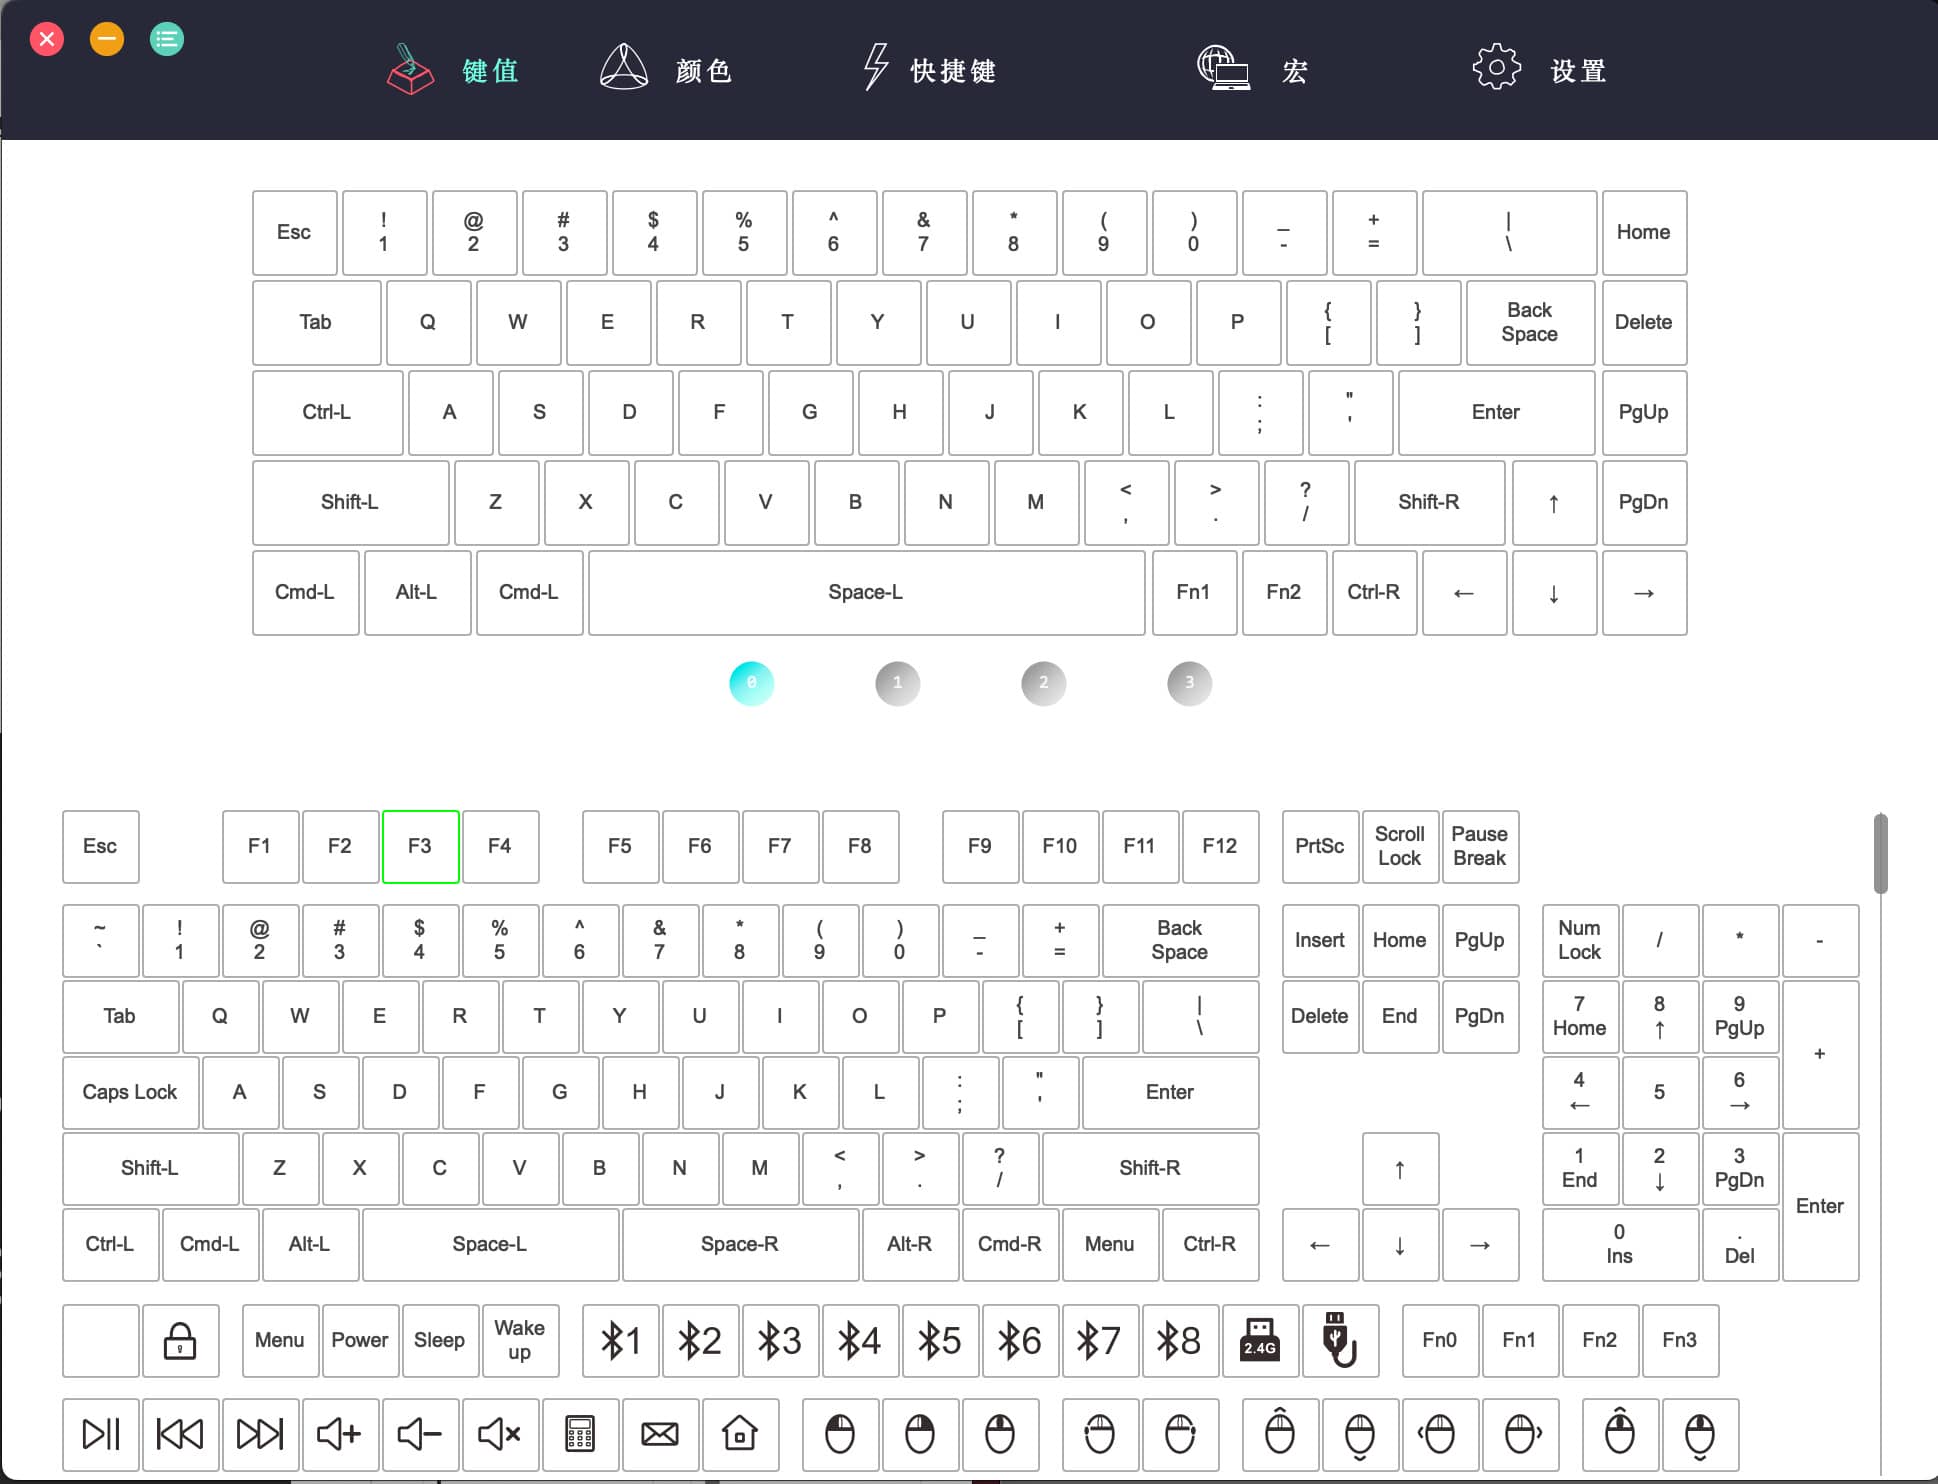Select the home browser key icon
1938x1484 pixels.
pyautogui.click(x=740, y=1434)
